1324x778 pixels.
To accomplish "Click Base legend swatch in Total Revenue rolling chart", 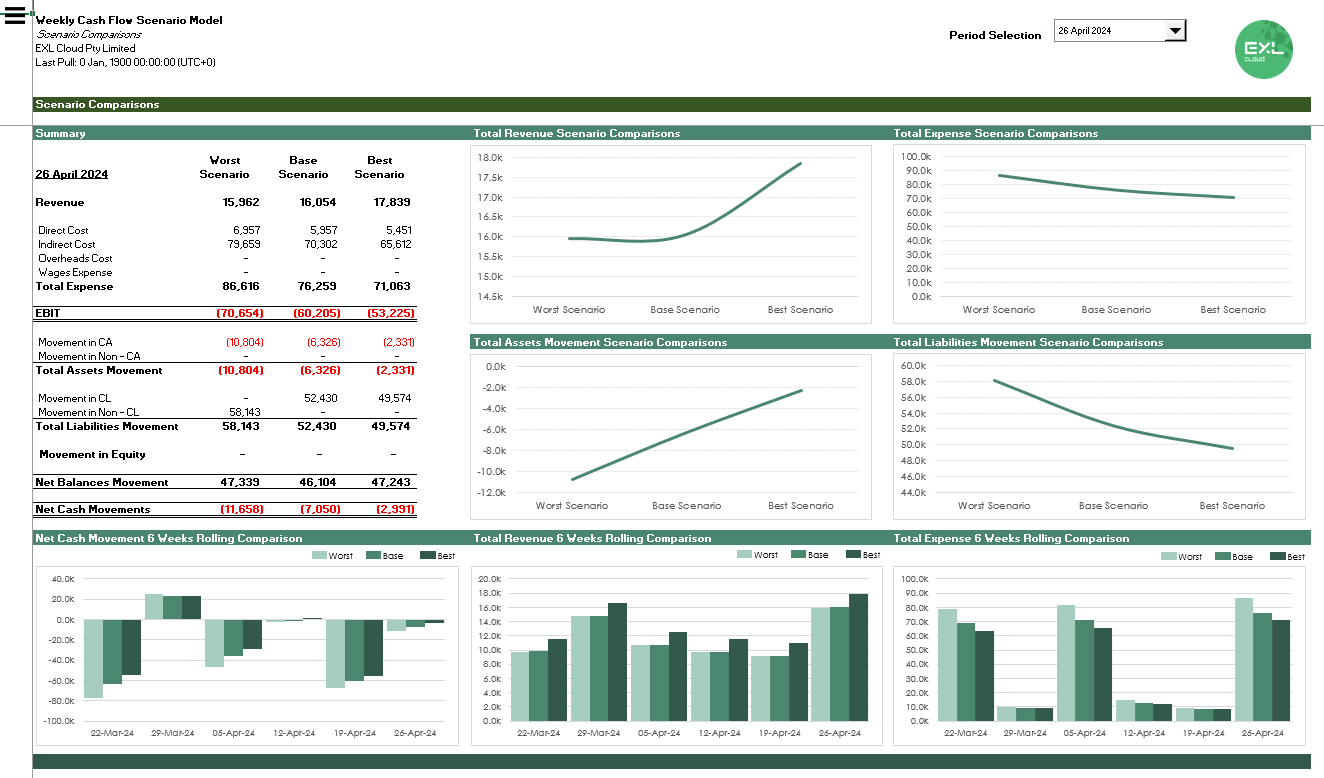I will [x=798, y=554].
